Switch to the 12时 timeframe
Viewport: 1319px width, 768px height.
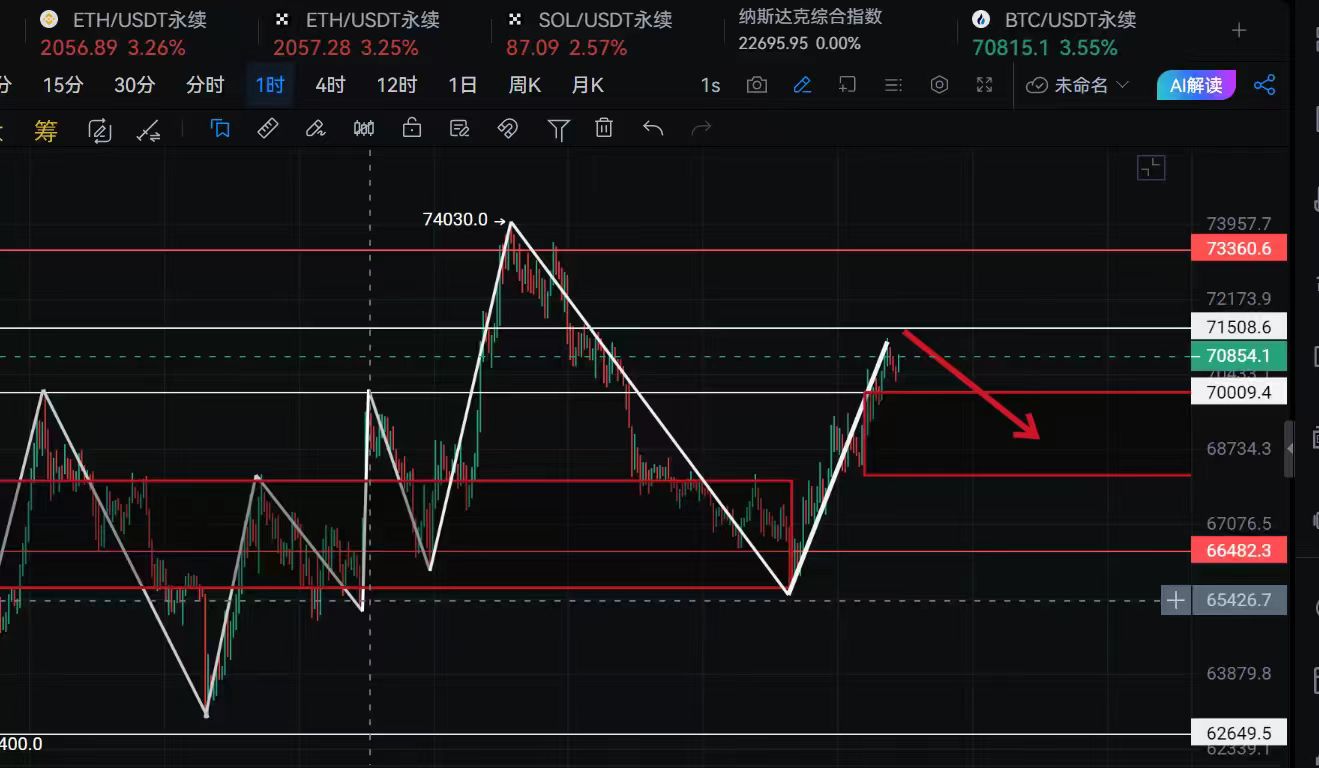pyautogui.click(x=396, y=85)
